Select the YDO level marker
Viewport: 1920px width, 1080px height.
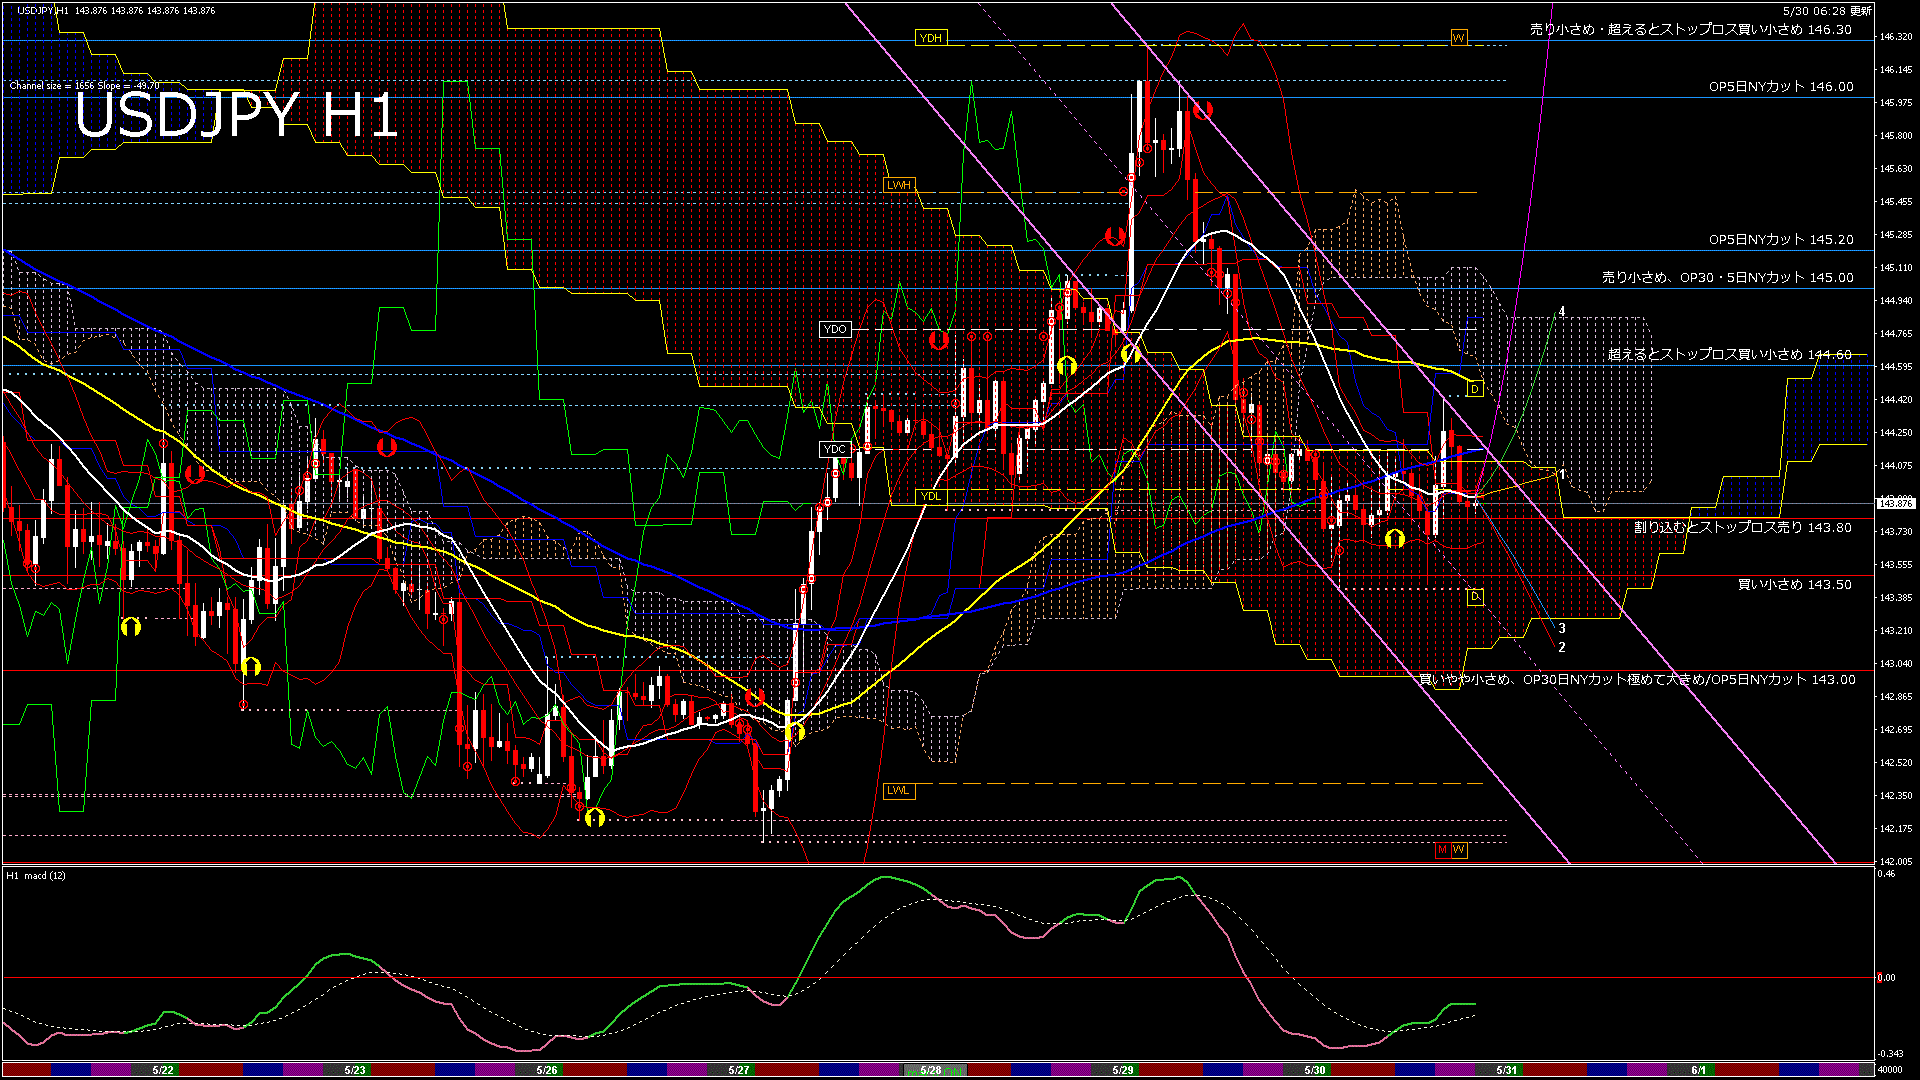pos(834,329)
